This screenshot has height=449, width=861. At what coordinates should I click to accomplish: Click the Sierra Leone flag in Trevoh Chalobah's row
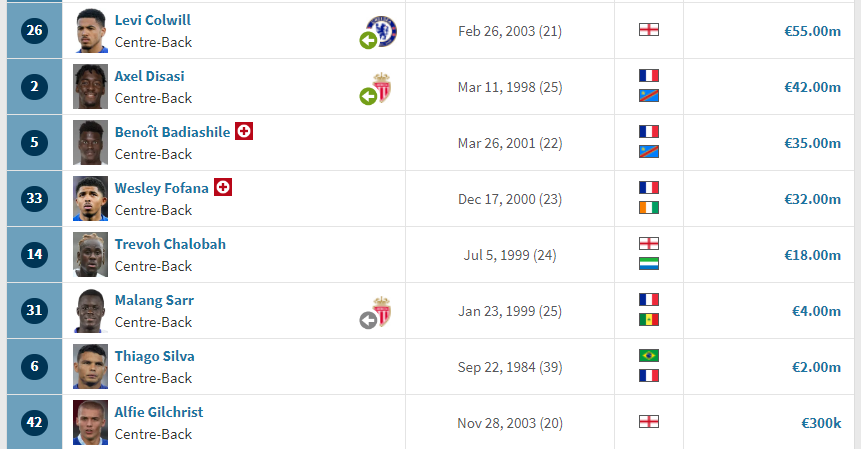(x=648, y=263)
